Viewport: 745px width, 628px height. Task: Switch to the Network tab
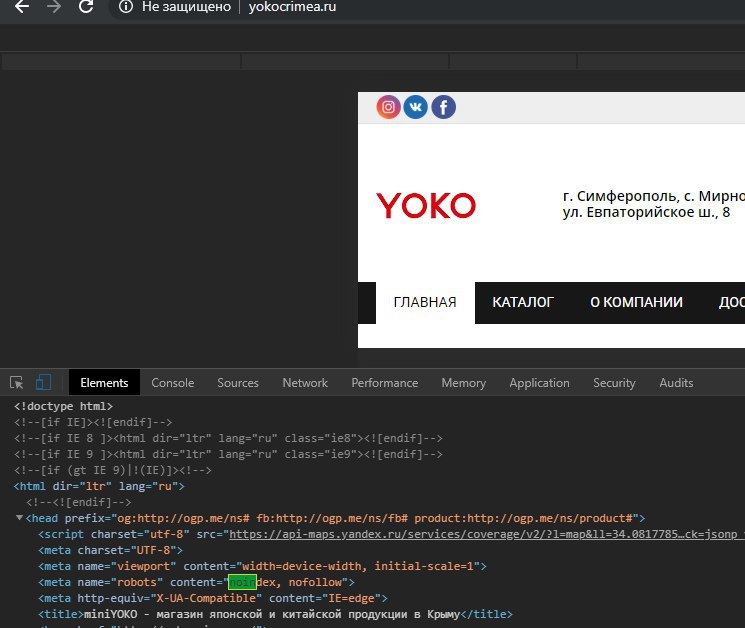(x=305, y=383)
